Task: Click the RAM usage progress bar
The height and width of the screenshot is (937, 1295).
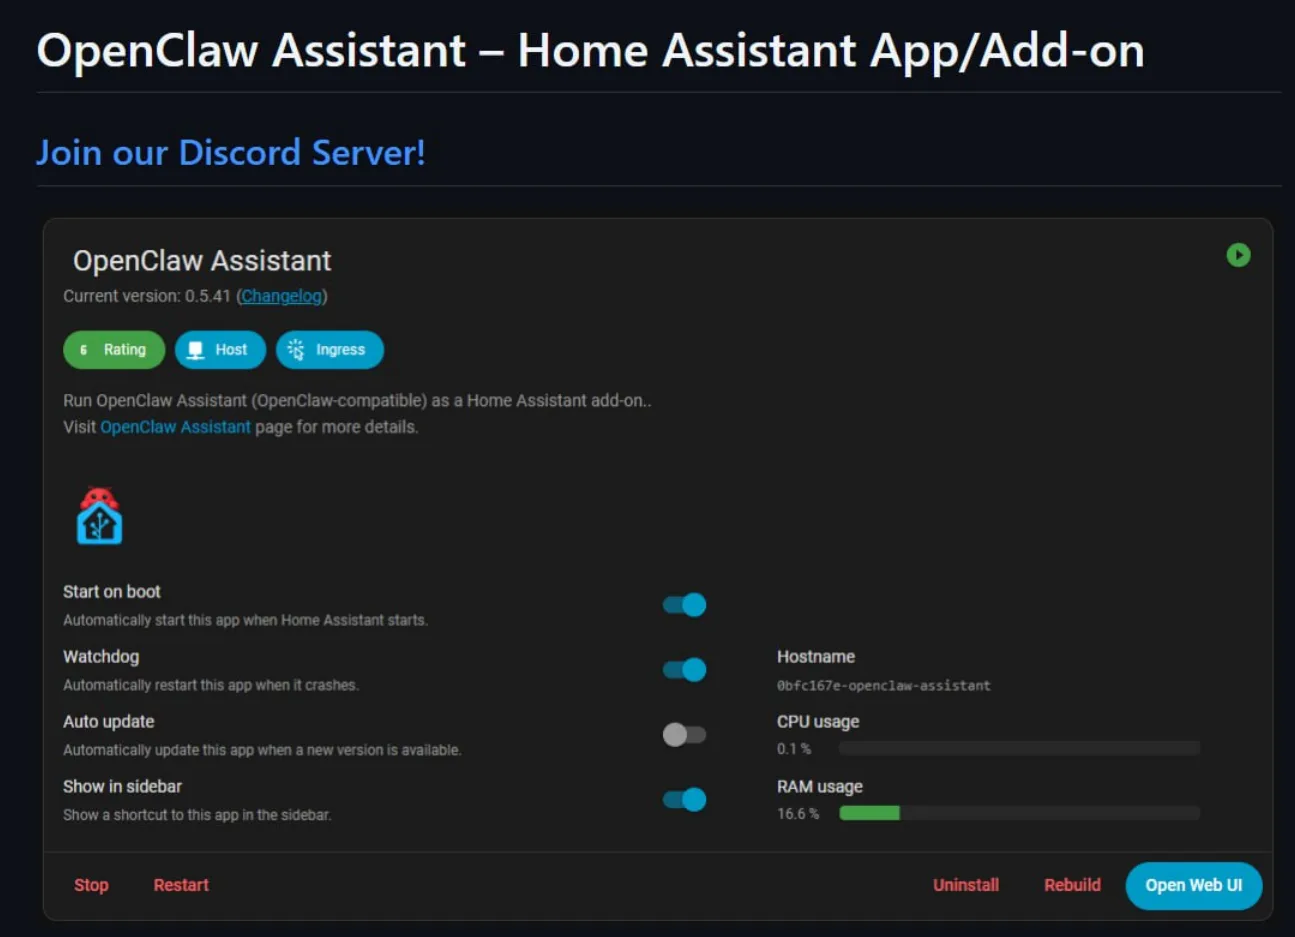Action: (1020, 813)
